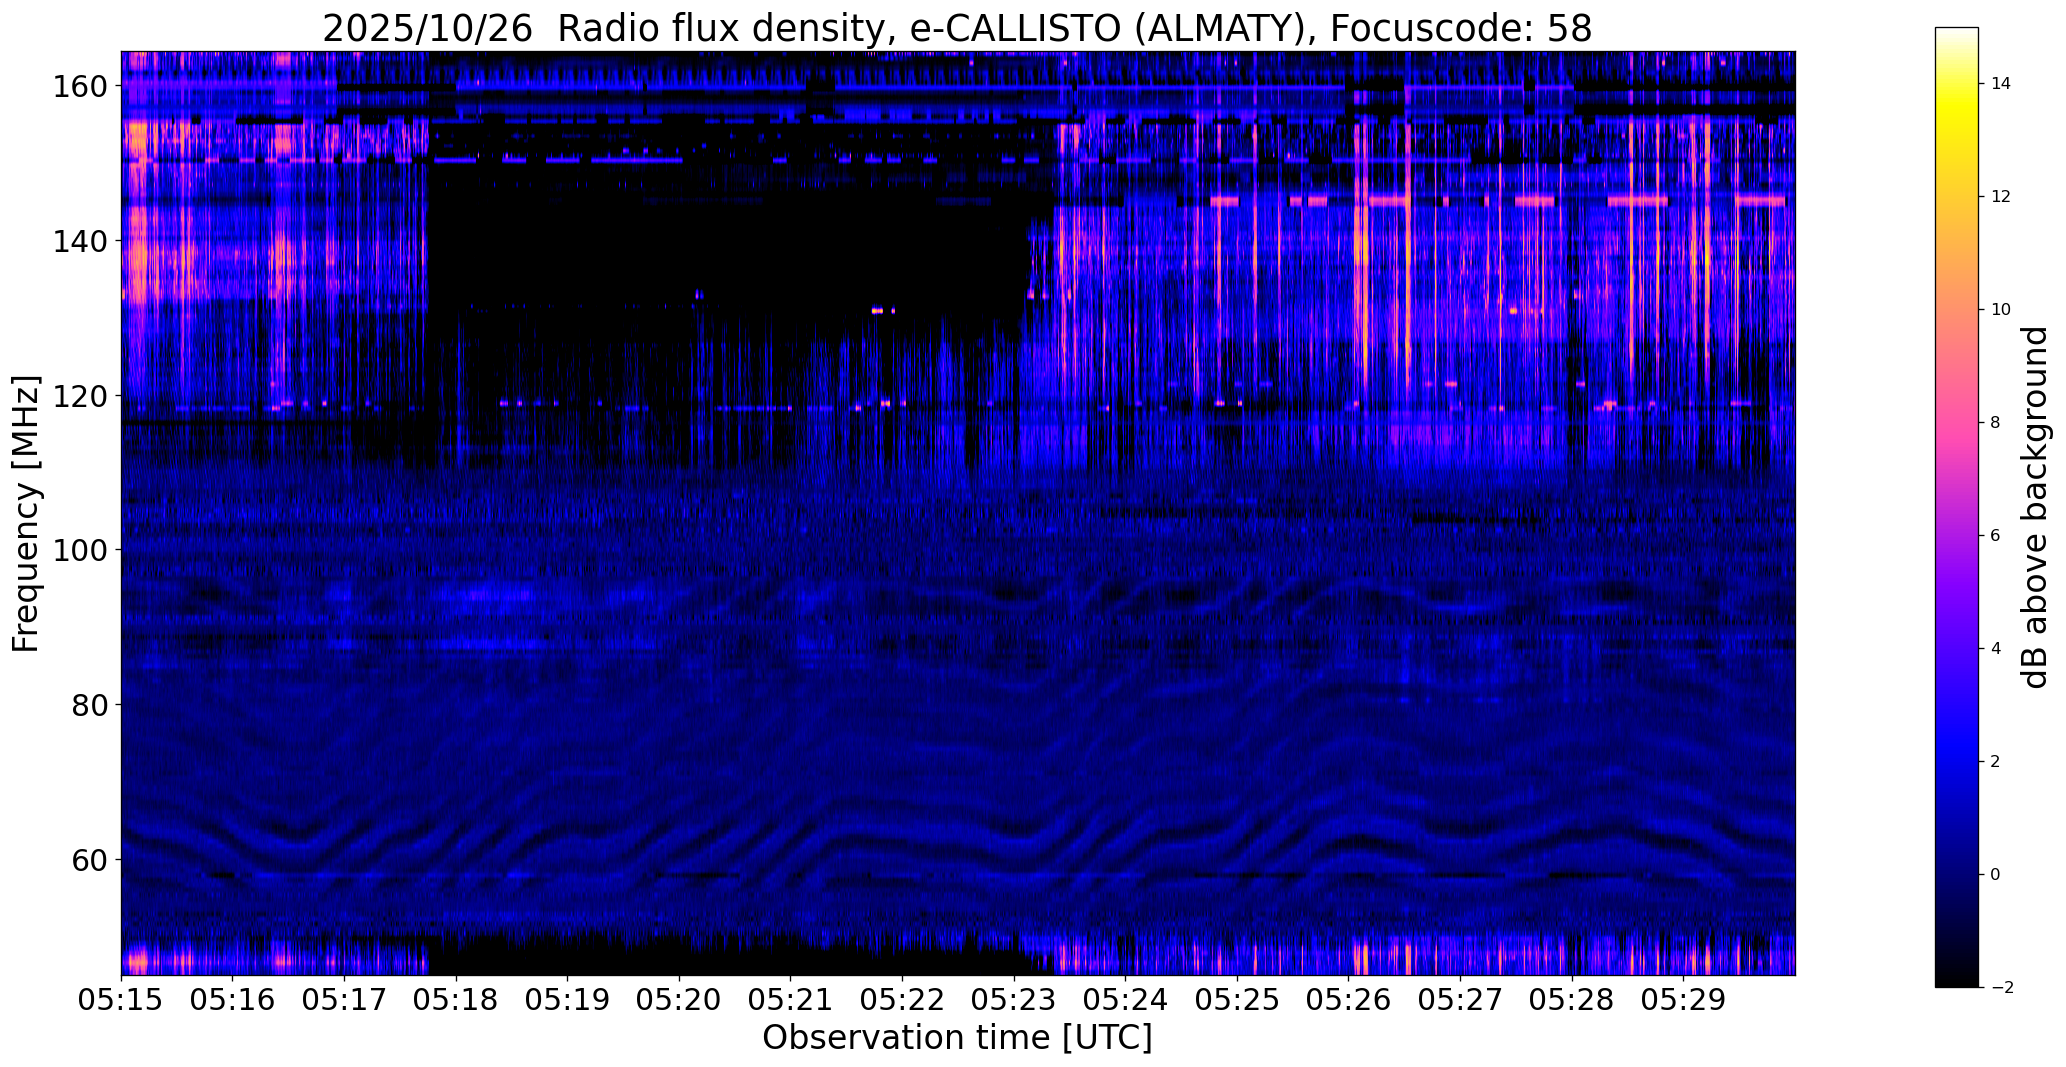
Task: Pick the colorbar tick value positive 2
Action: (1995, 762)
